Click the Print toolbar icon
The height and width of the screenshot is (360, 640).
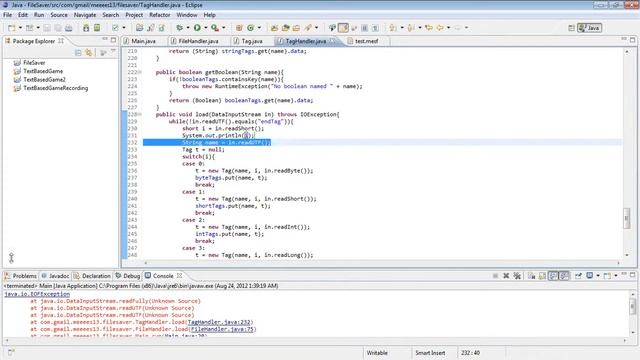click(x=69, y=28)
